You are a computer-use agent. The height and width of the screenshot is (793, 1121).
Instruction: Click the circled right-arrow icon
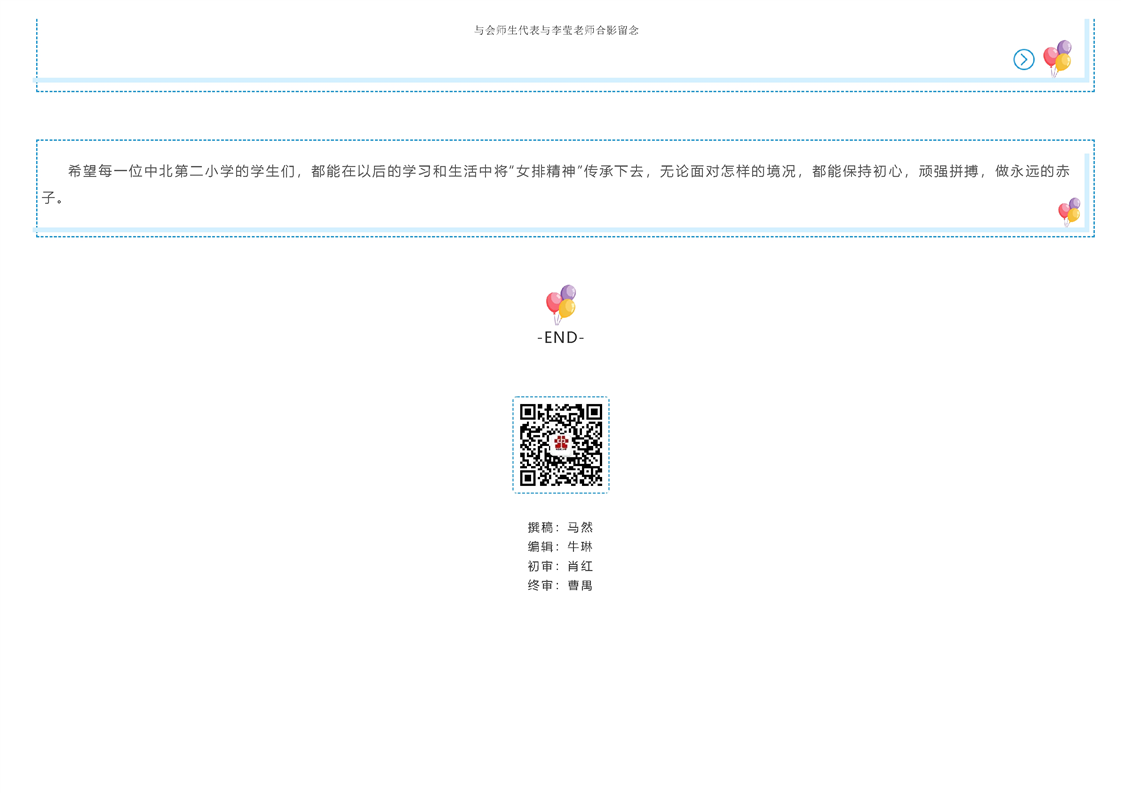[1023, 59]
